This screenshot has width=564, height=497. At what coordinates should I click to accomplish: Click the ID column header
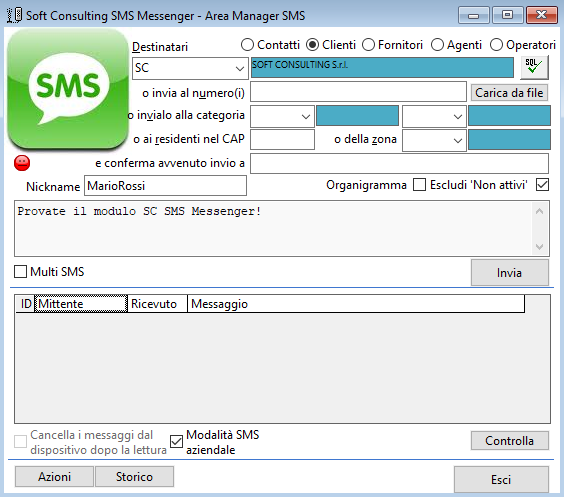point(25,304)
